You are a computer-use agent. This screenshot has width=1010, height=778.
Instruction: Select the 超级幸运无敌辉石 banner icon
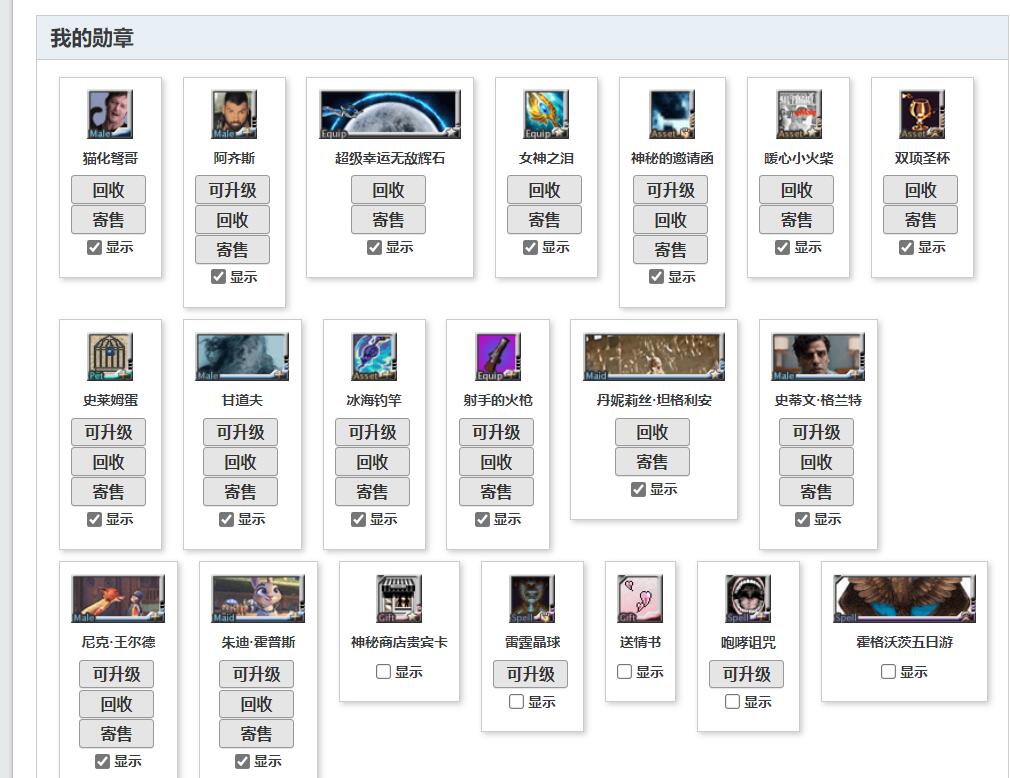(x=389, y=115)
